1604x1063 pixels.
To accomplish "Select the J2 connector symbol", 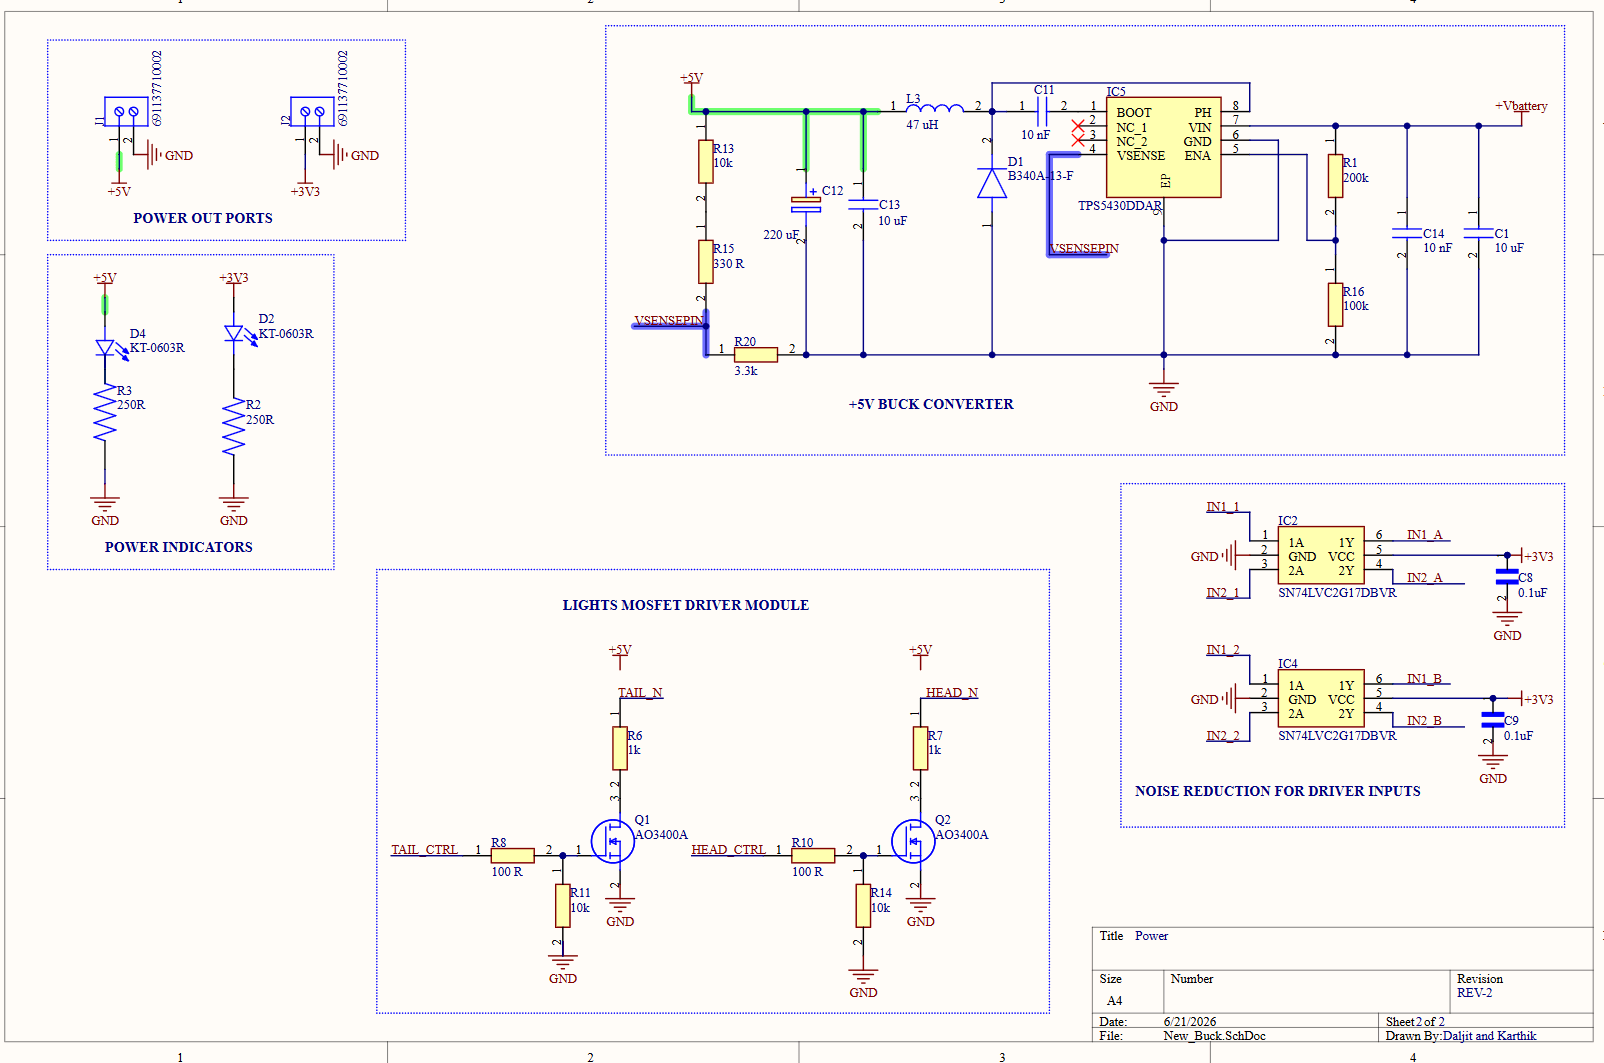I will (x=312, y=111).
